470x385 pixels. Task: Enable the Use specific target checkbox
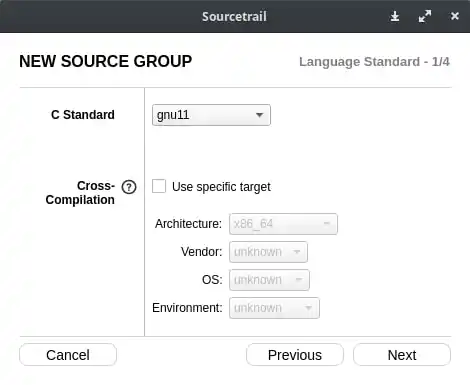point(159,186)
